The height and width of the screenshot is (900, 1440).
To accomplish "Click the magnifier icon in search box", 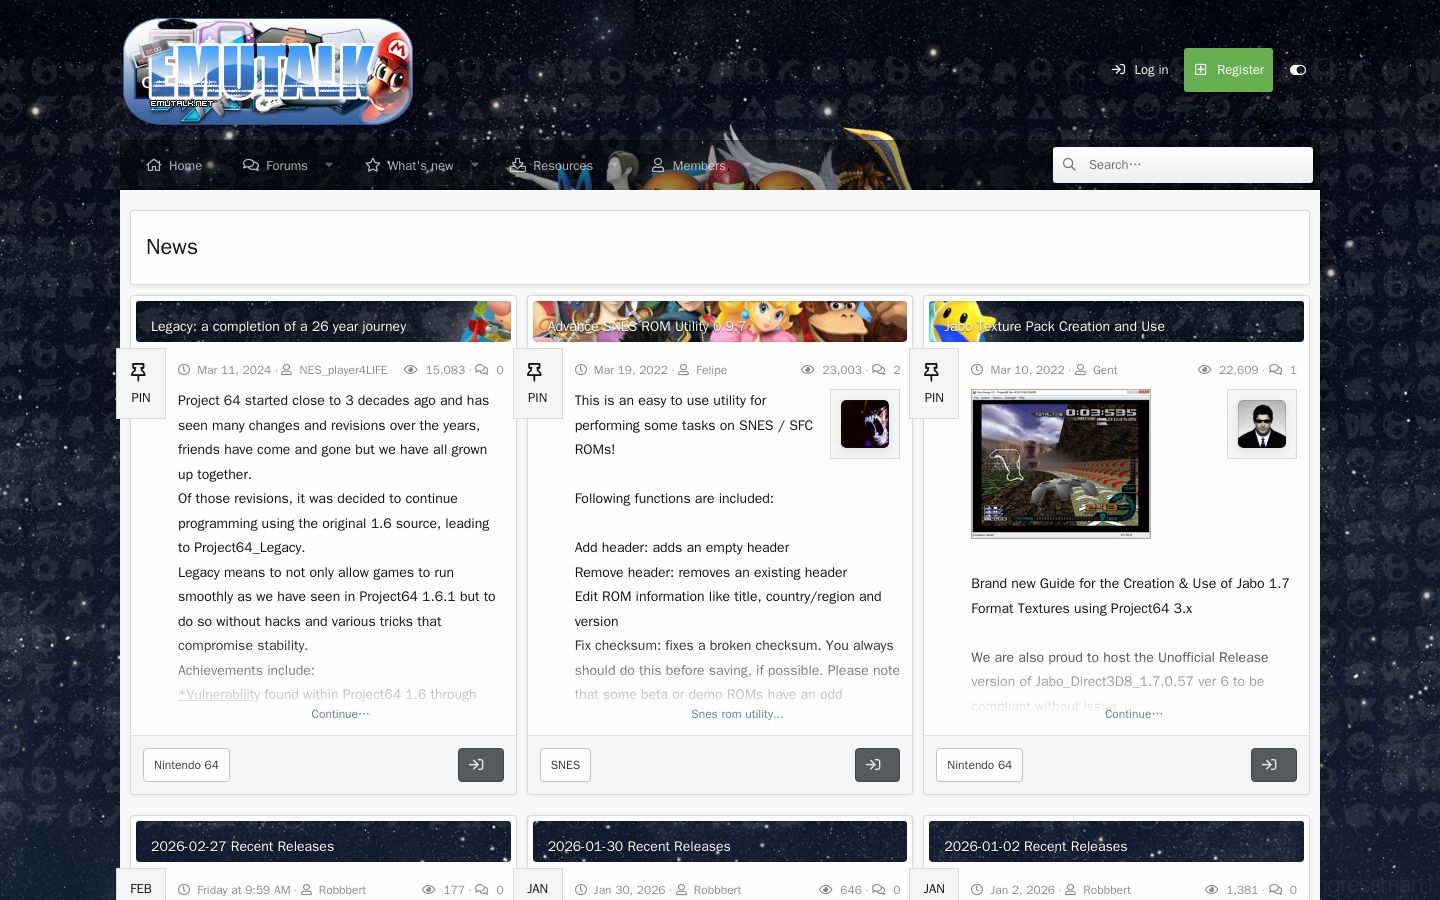I will [x=1069, y=165].
